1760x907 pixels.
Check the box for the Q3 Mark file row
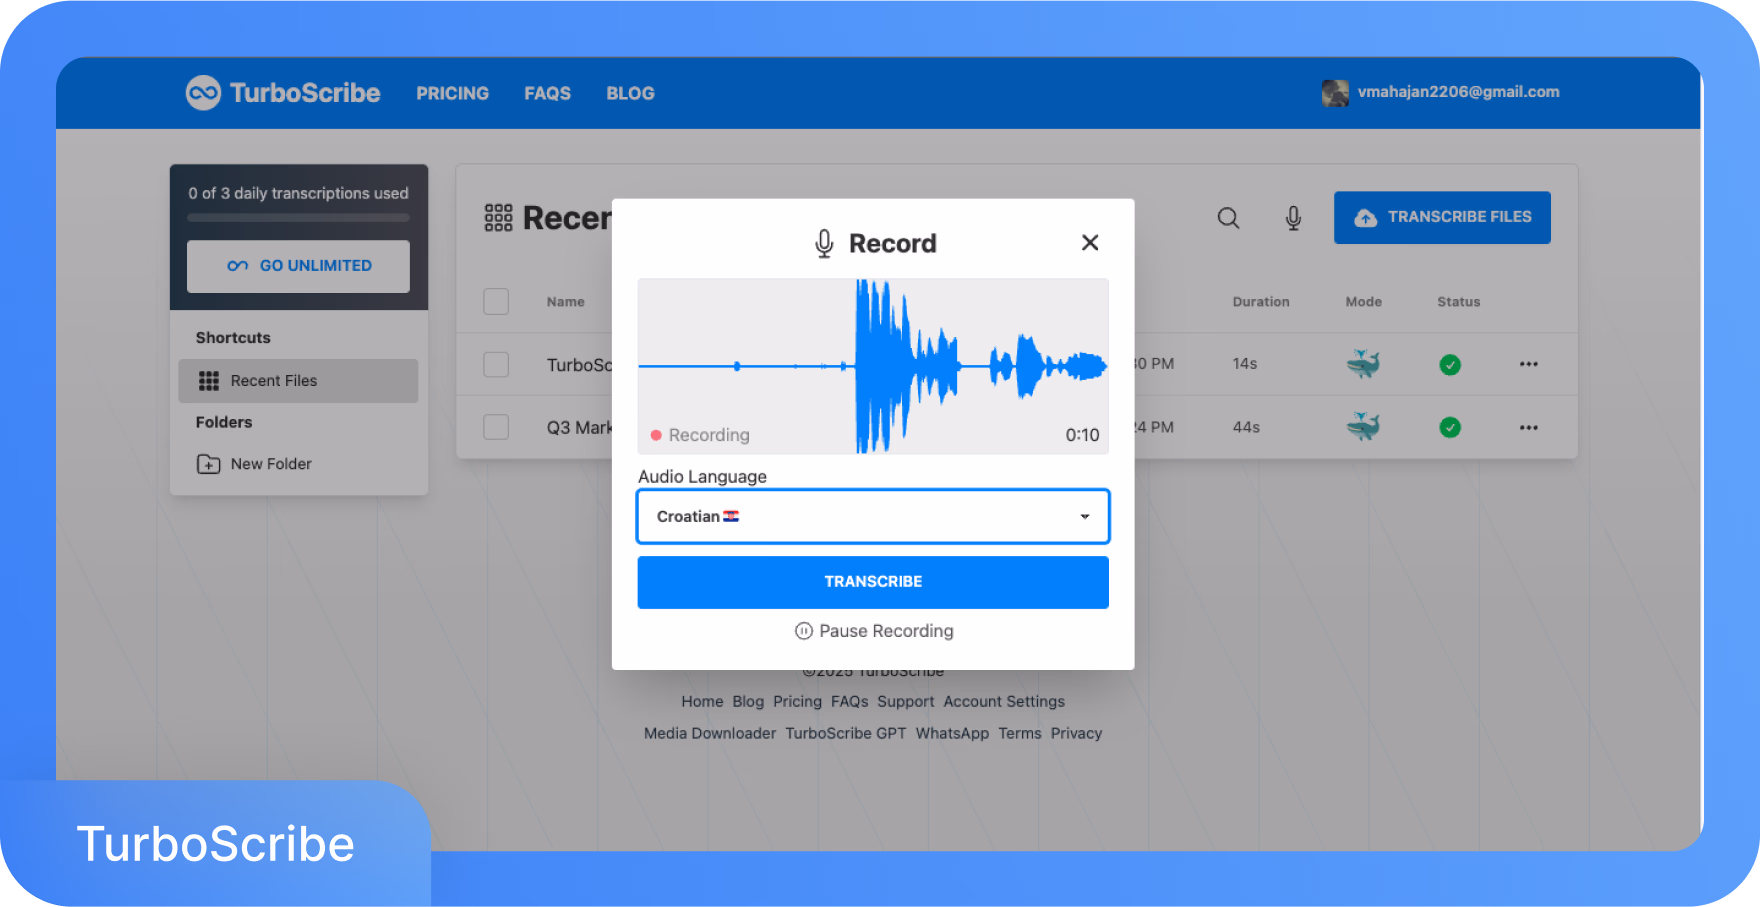tap(496, 427)
